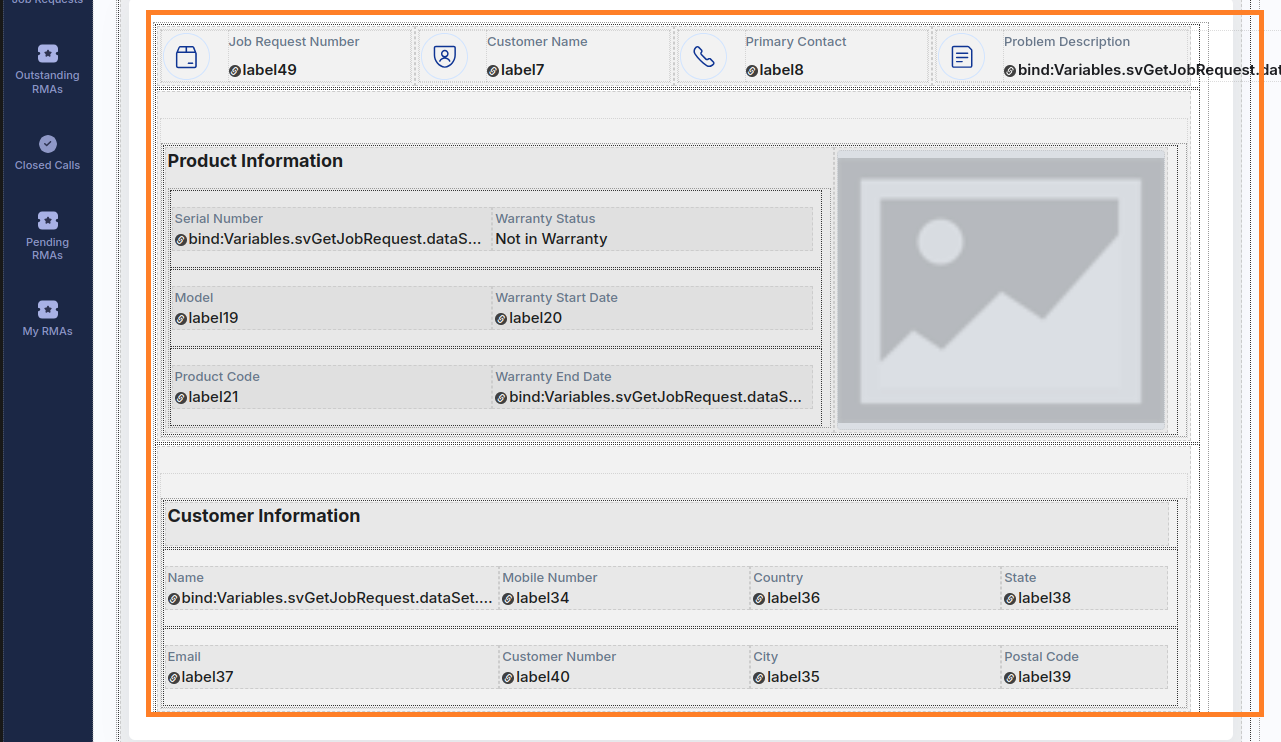This screenshot has height=742, width=1281.
Task: Click the Primary Contact phone icon
Action: 703,57
